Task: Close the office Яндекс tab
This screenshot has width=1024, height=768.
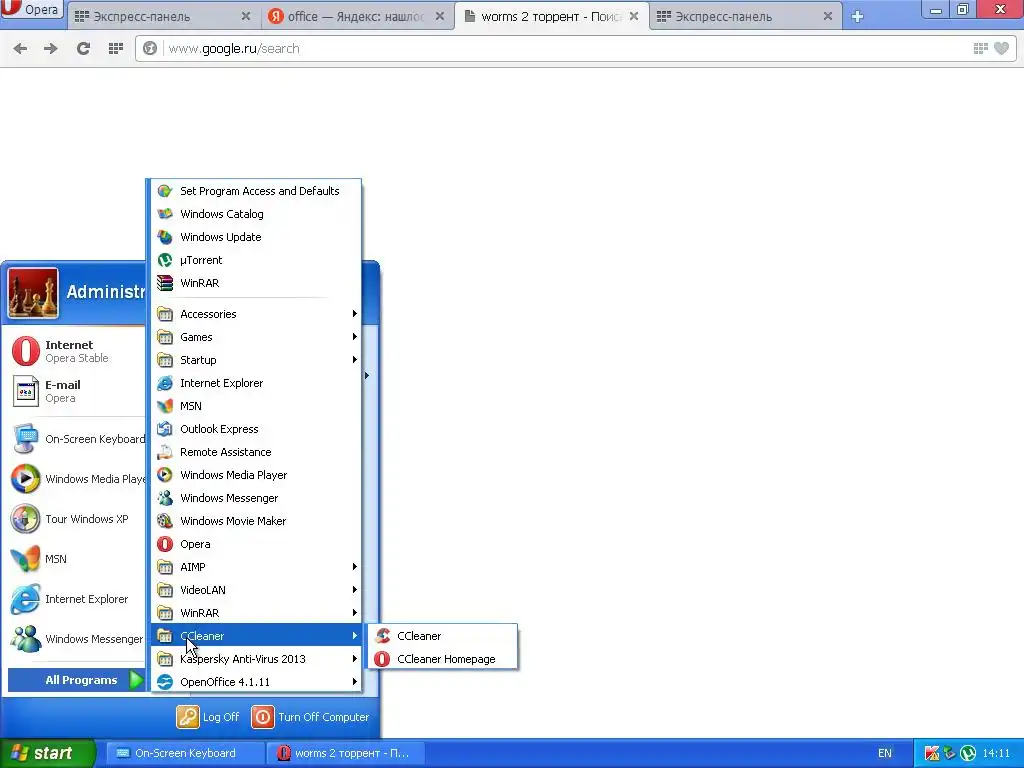Action: [440, 16]
